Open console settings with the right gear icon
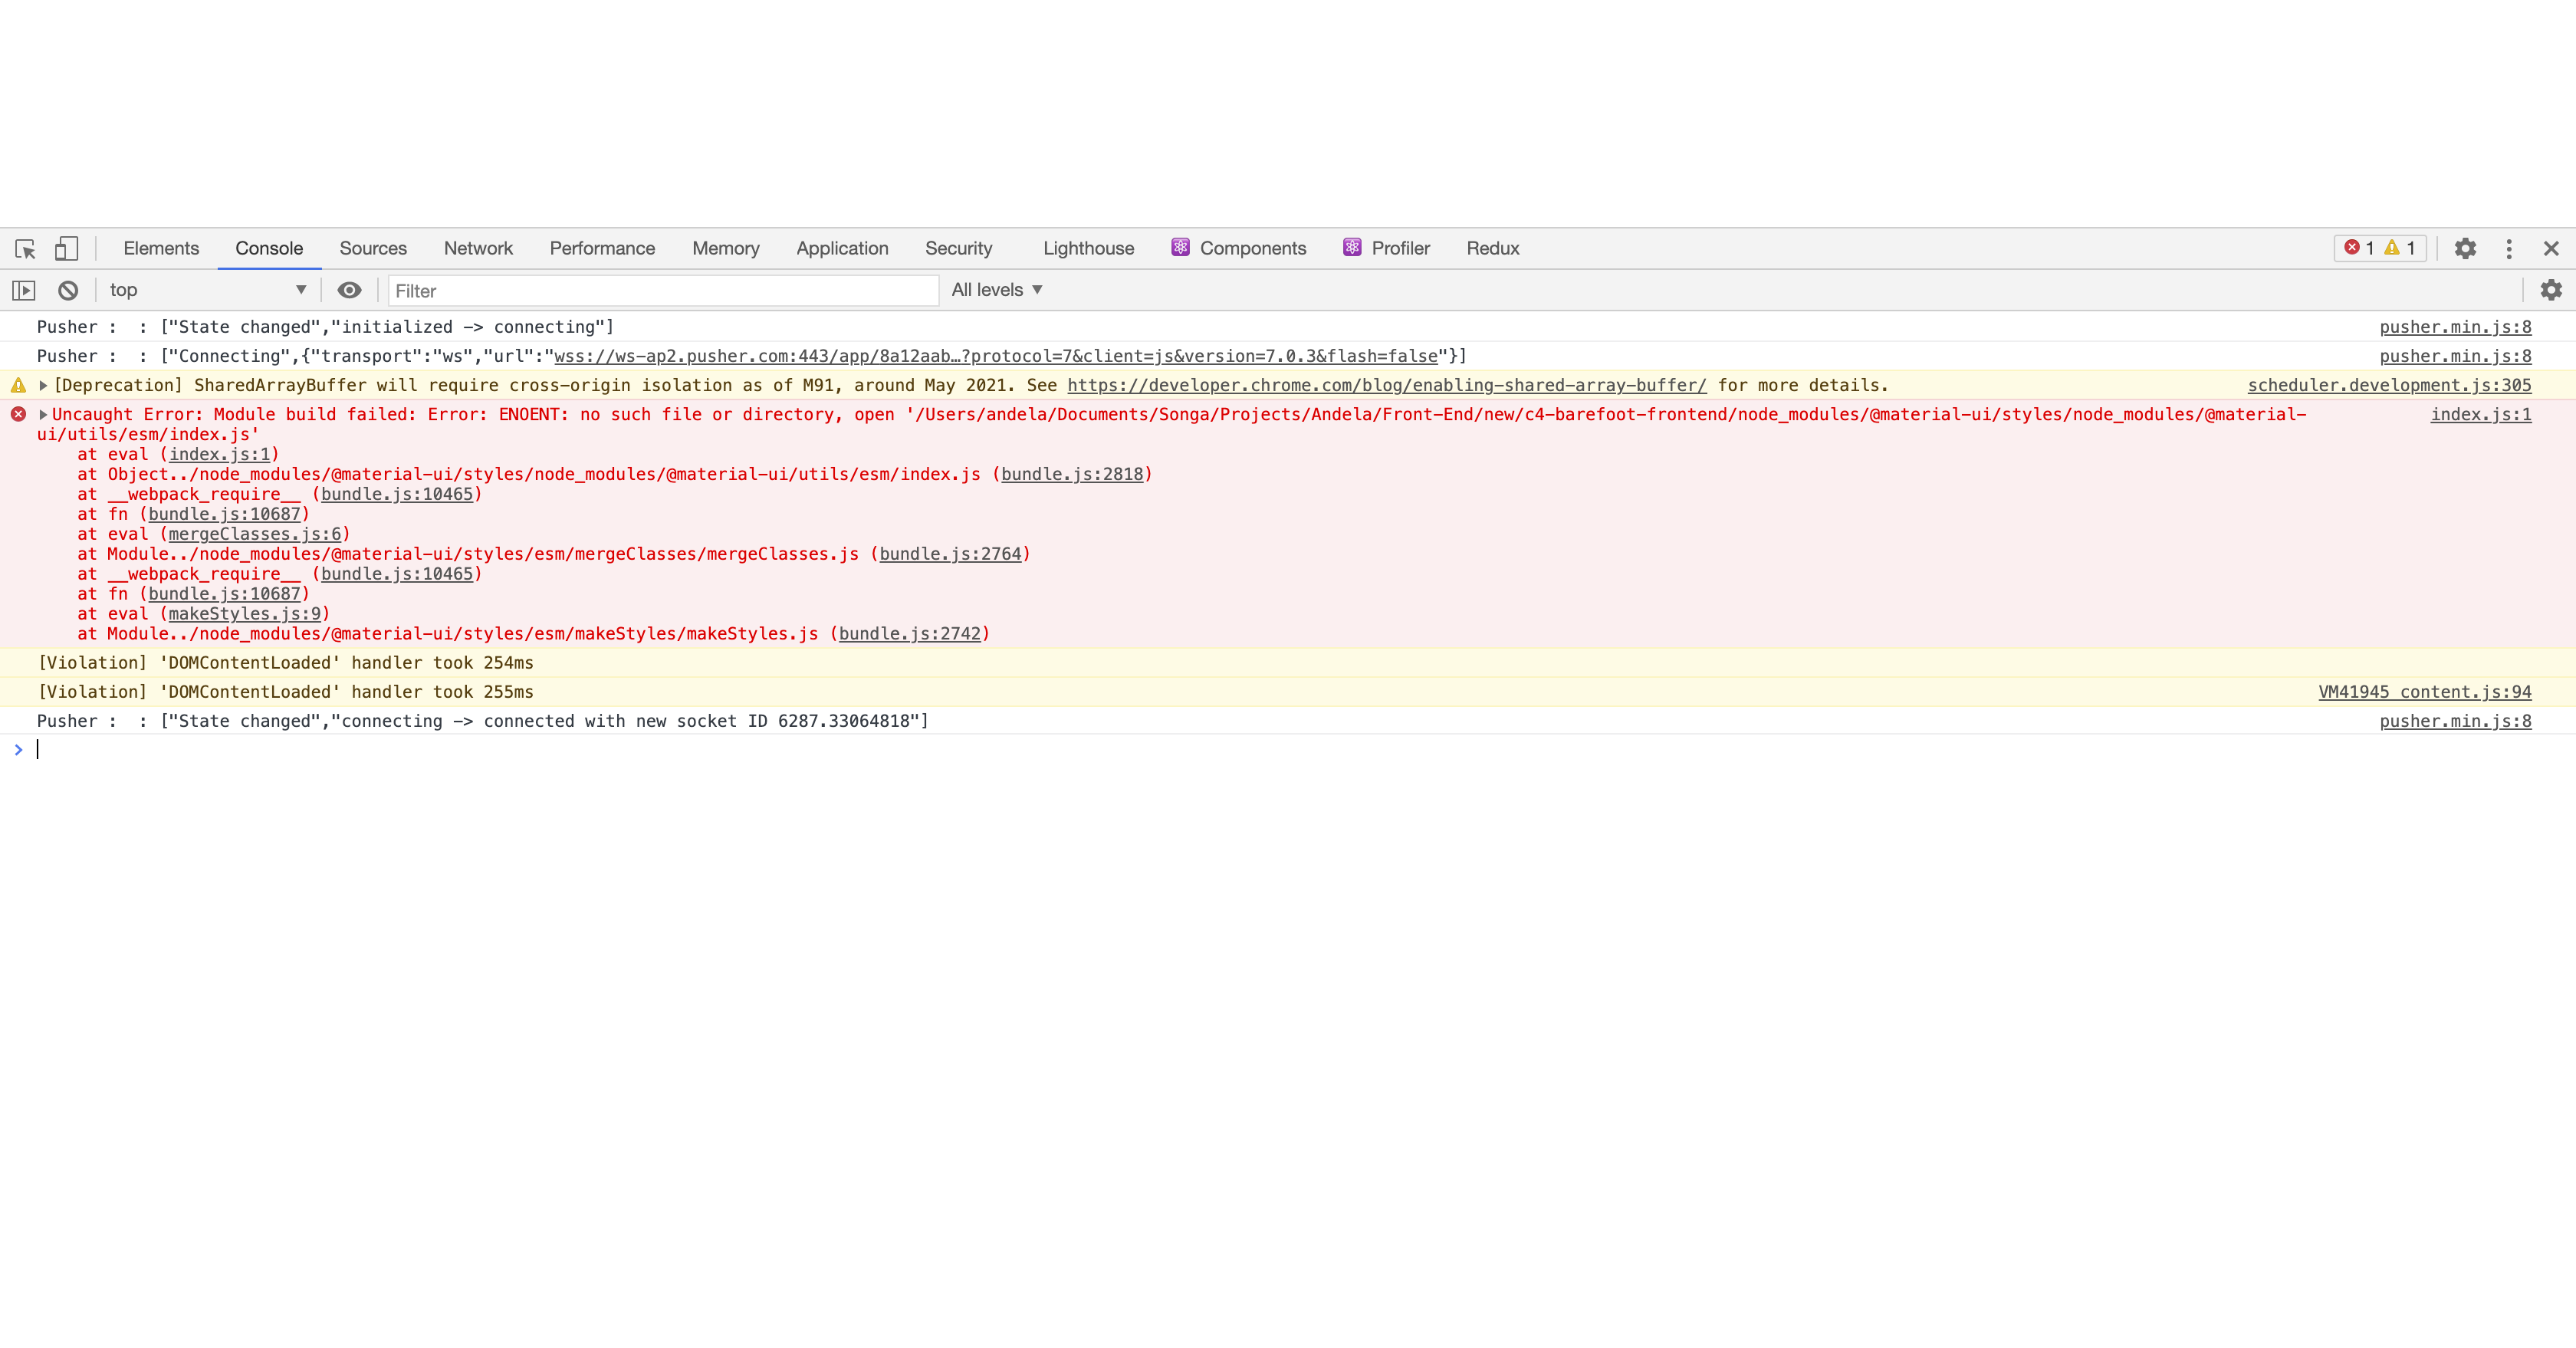This screenshot has width=2576, height=1348. (2551, 290)
